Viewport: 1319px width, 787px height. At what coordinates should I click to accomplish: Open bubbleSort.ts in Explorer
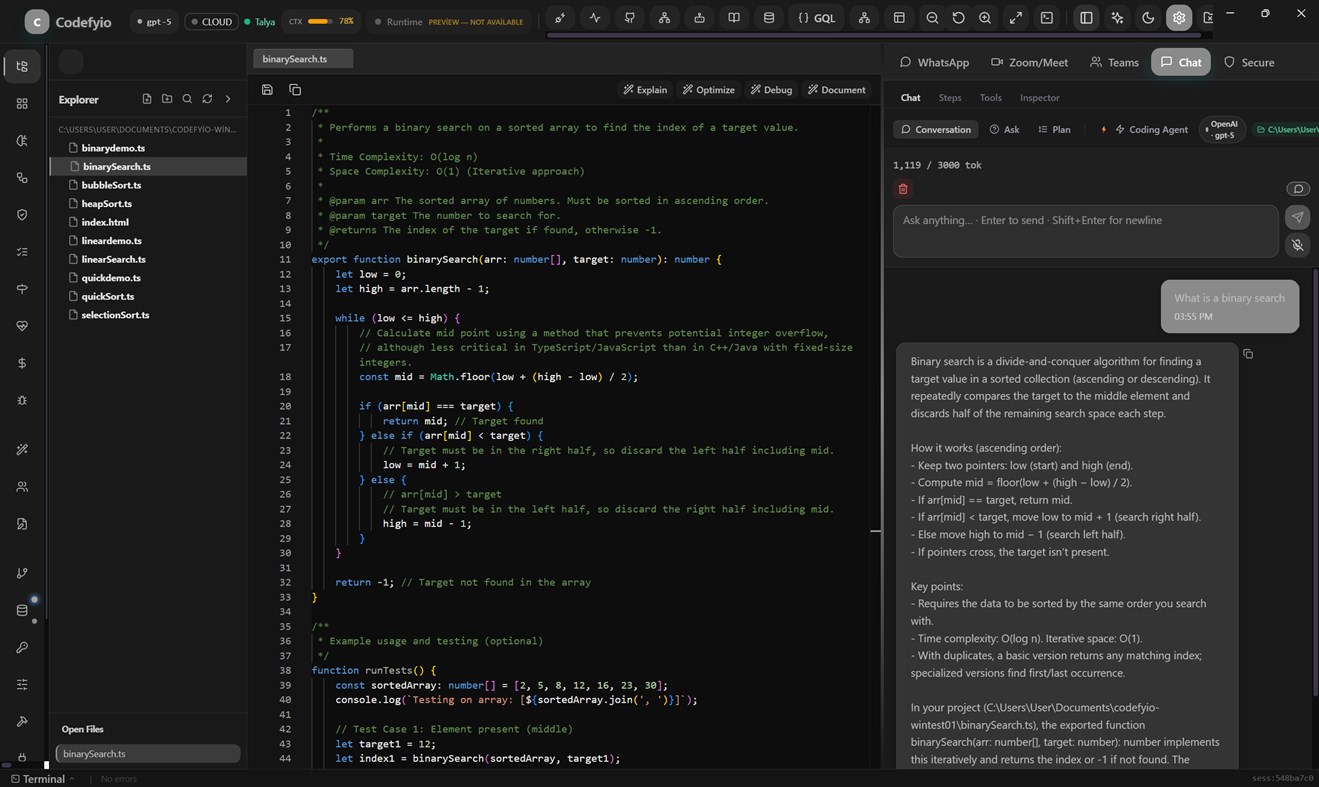[111, 185]
